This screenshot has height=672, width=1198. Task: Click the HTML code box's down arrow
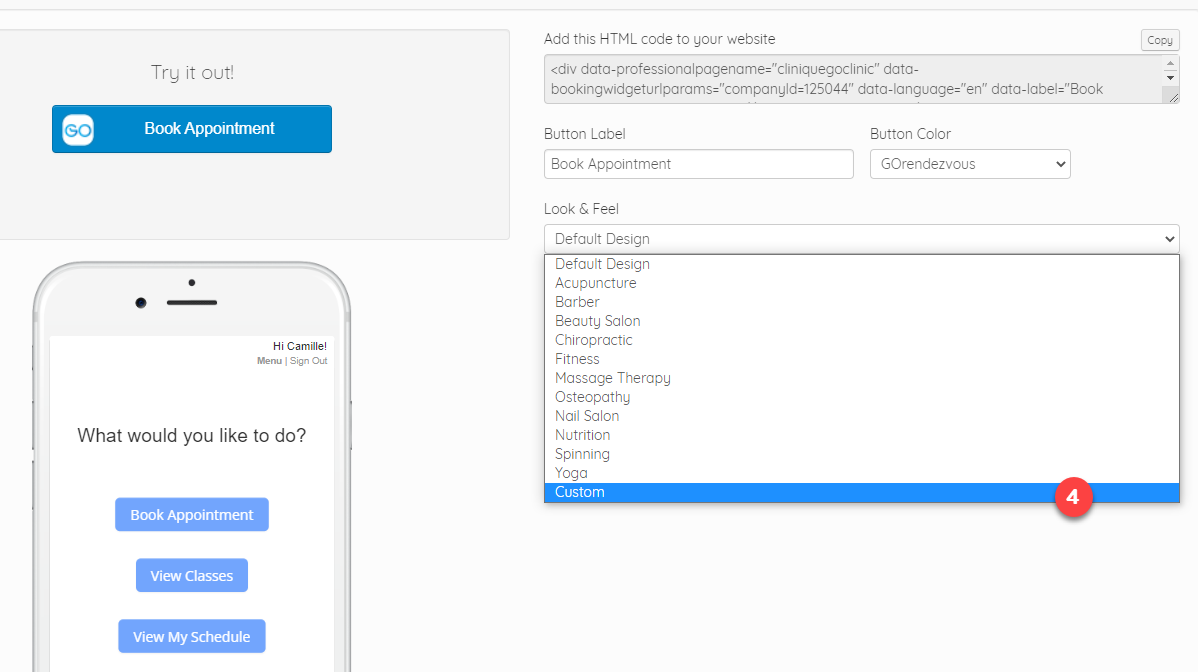(1170, 78)
